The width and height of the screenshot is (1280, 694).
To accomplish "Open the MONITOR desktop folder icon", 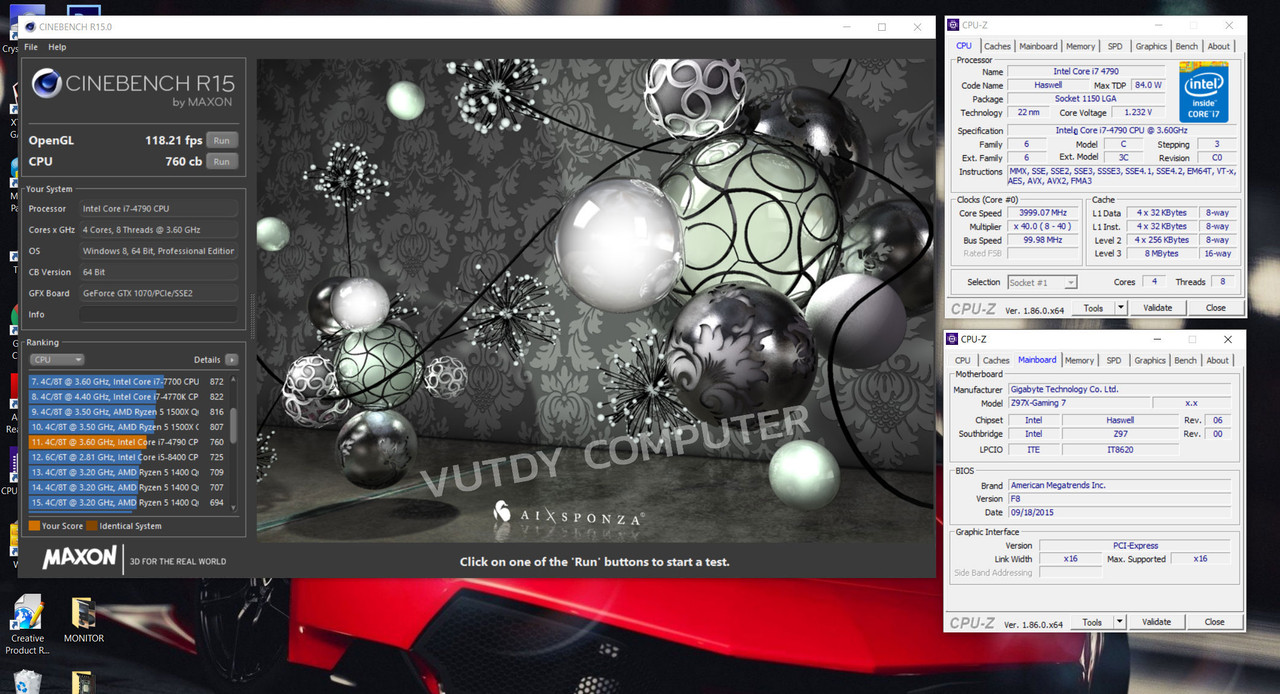I will click(x=84, y=620).
